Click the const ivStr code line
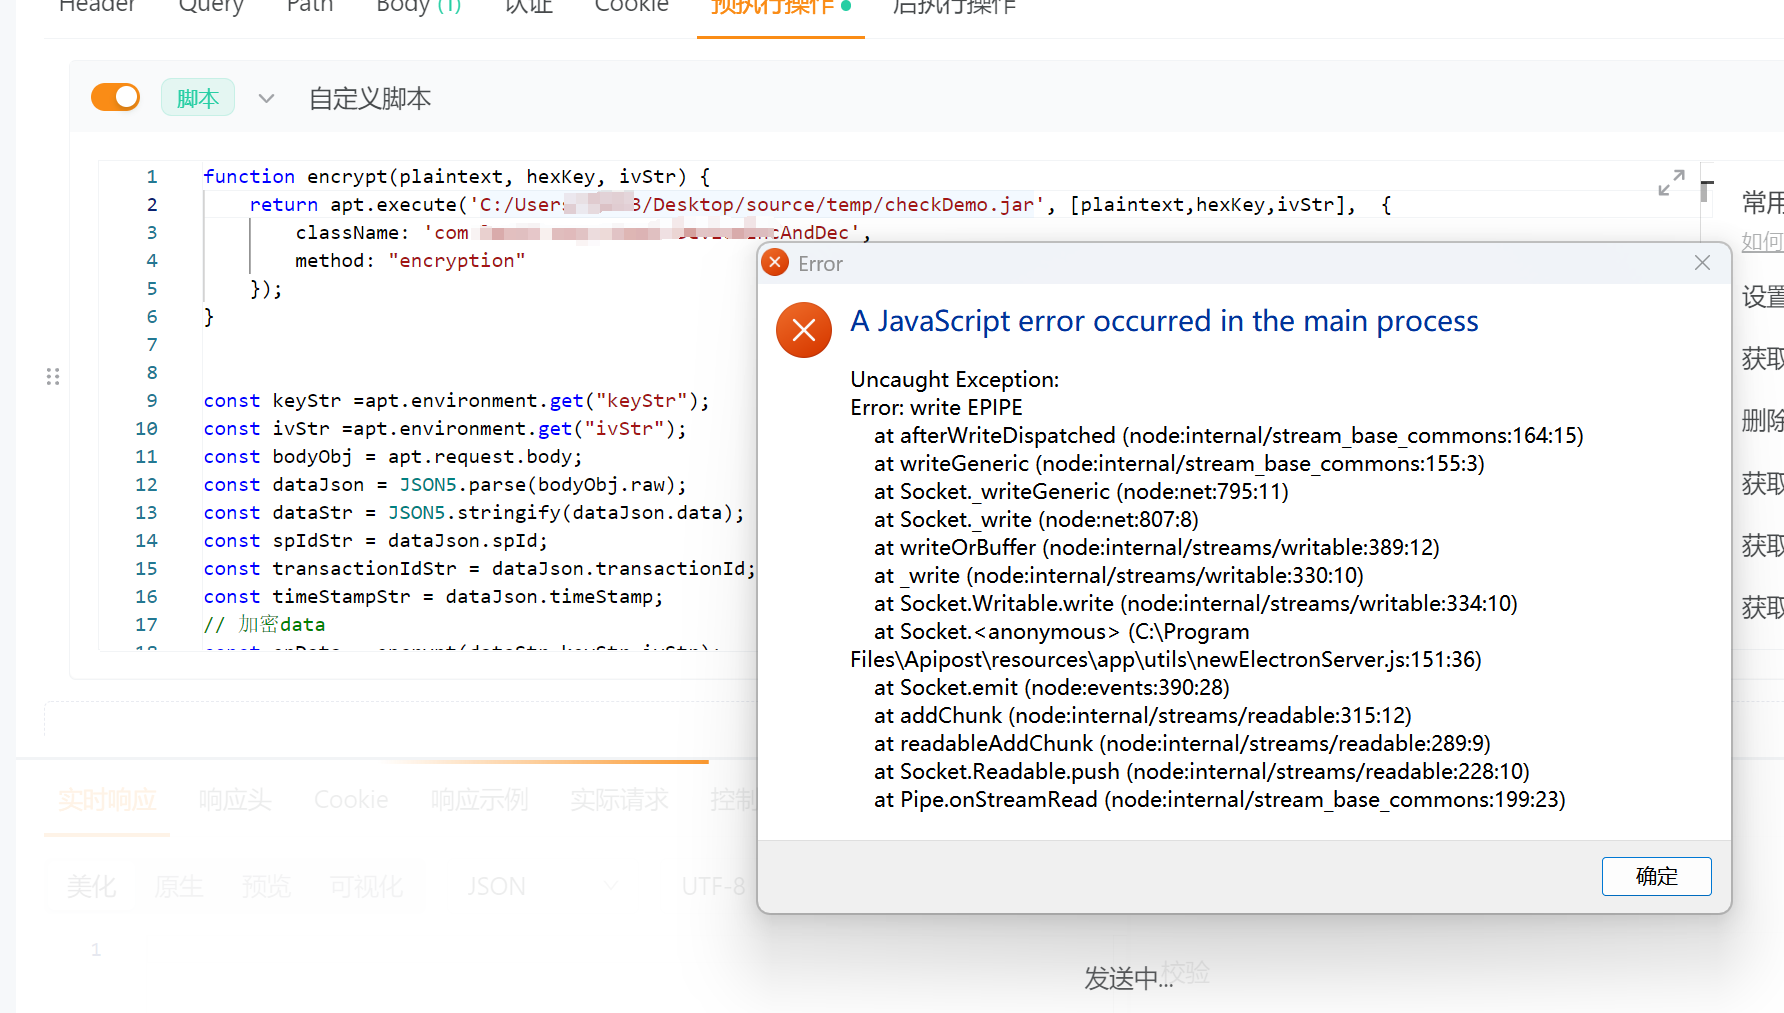The width and height of the screenshot is (1784, 1013). [445, 429]
